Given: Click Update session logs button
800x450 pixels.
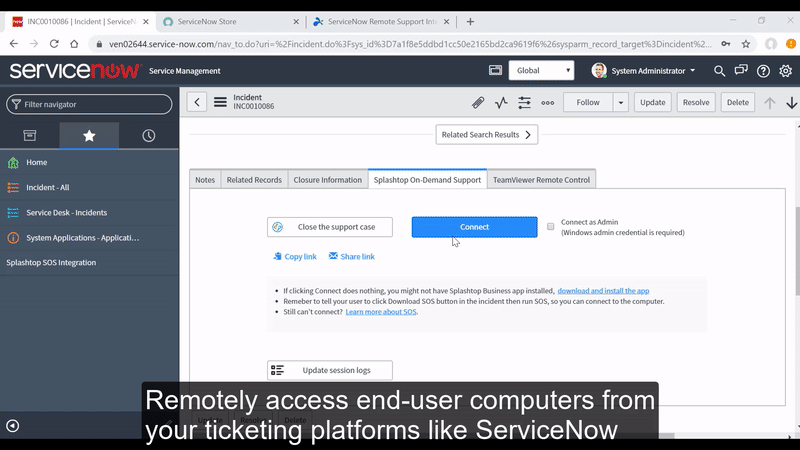Looking at the screenshot, I should coord(330,370).
